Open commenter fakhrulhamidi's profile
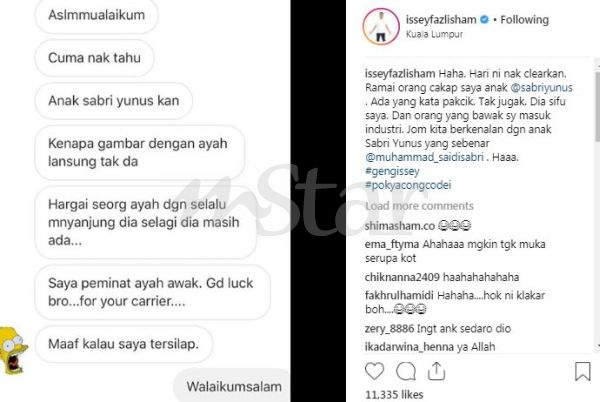The height and width of the screenshot is (402, 600). [399, 295]
